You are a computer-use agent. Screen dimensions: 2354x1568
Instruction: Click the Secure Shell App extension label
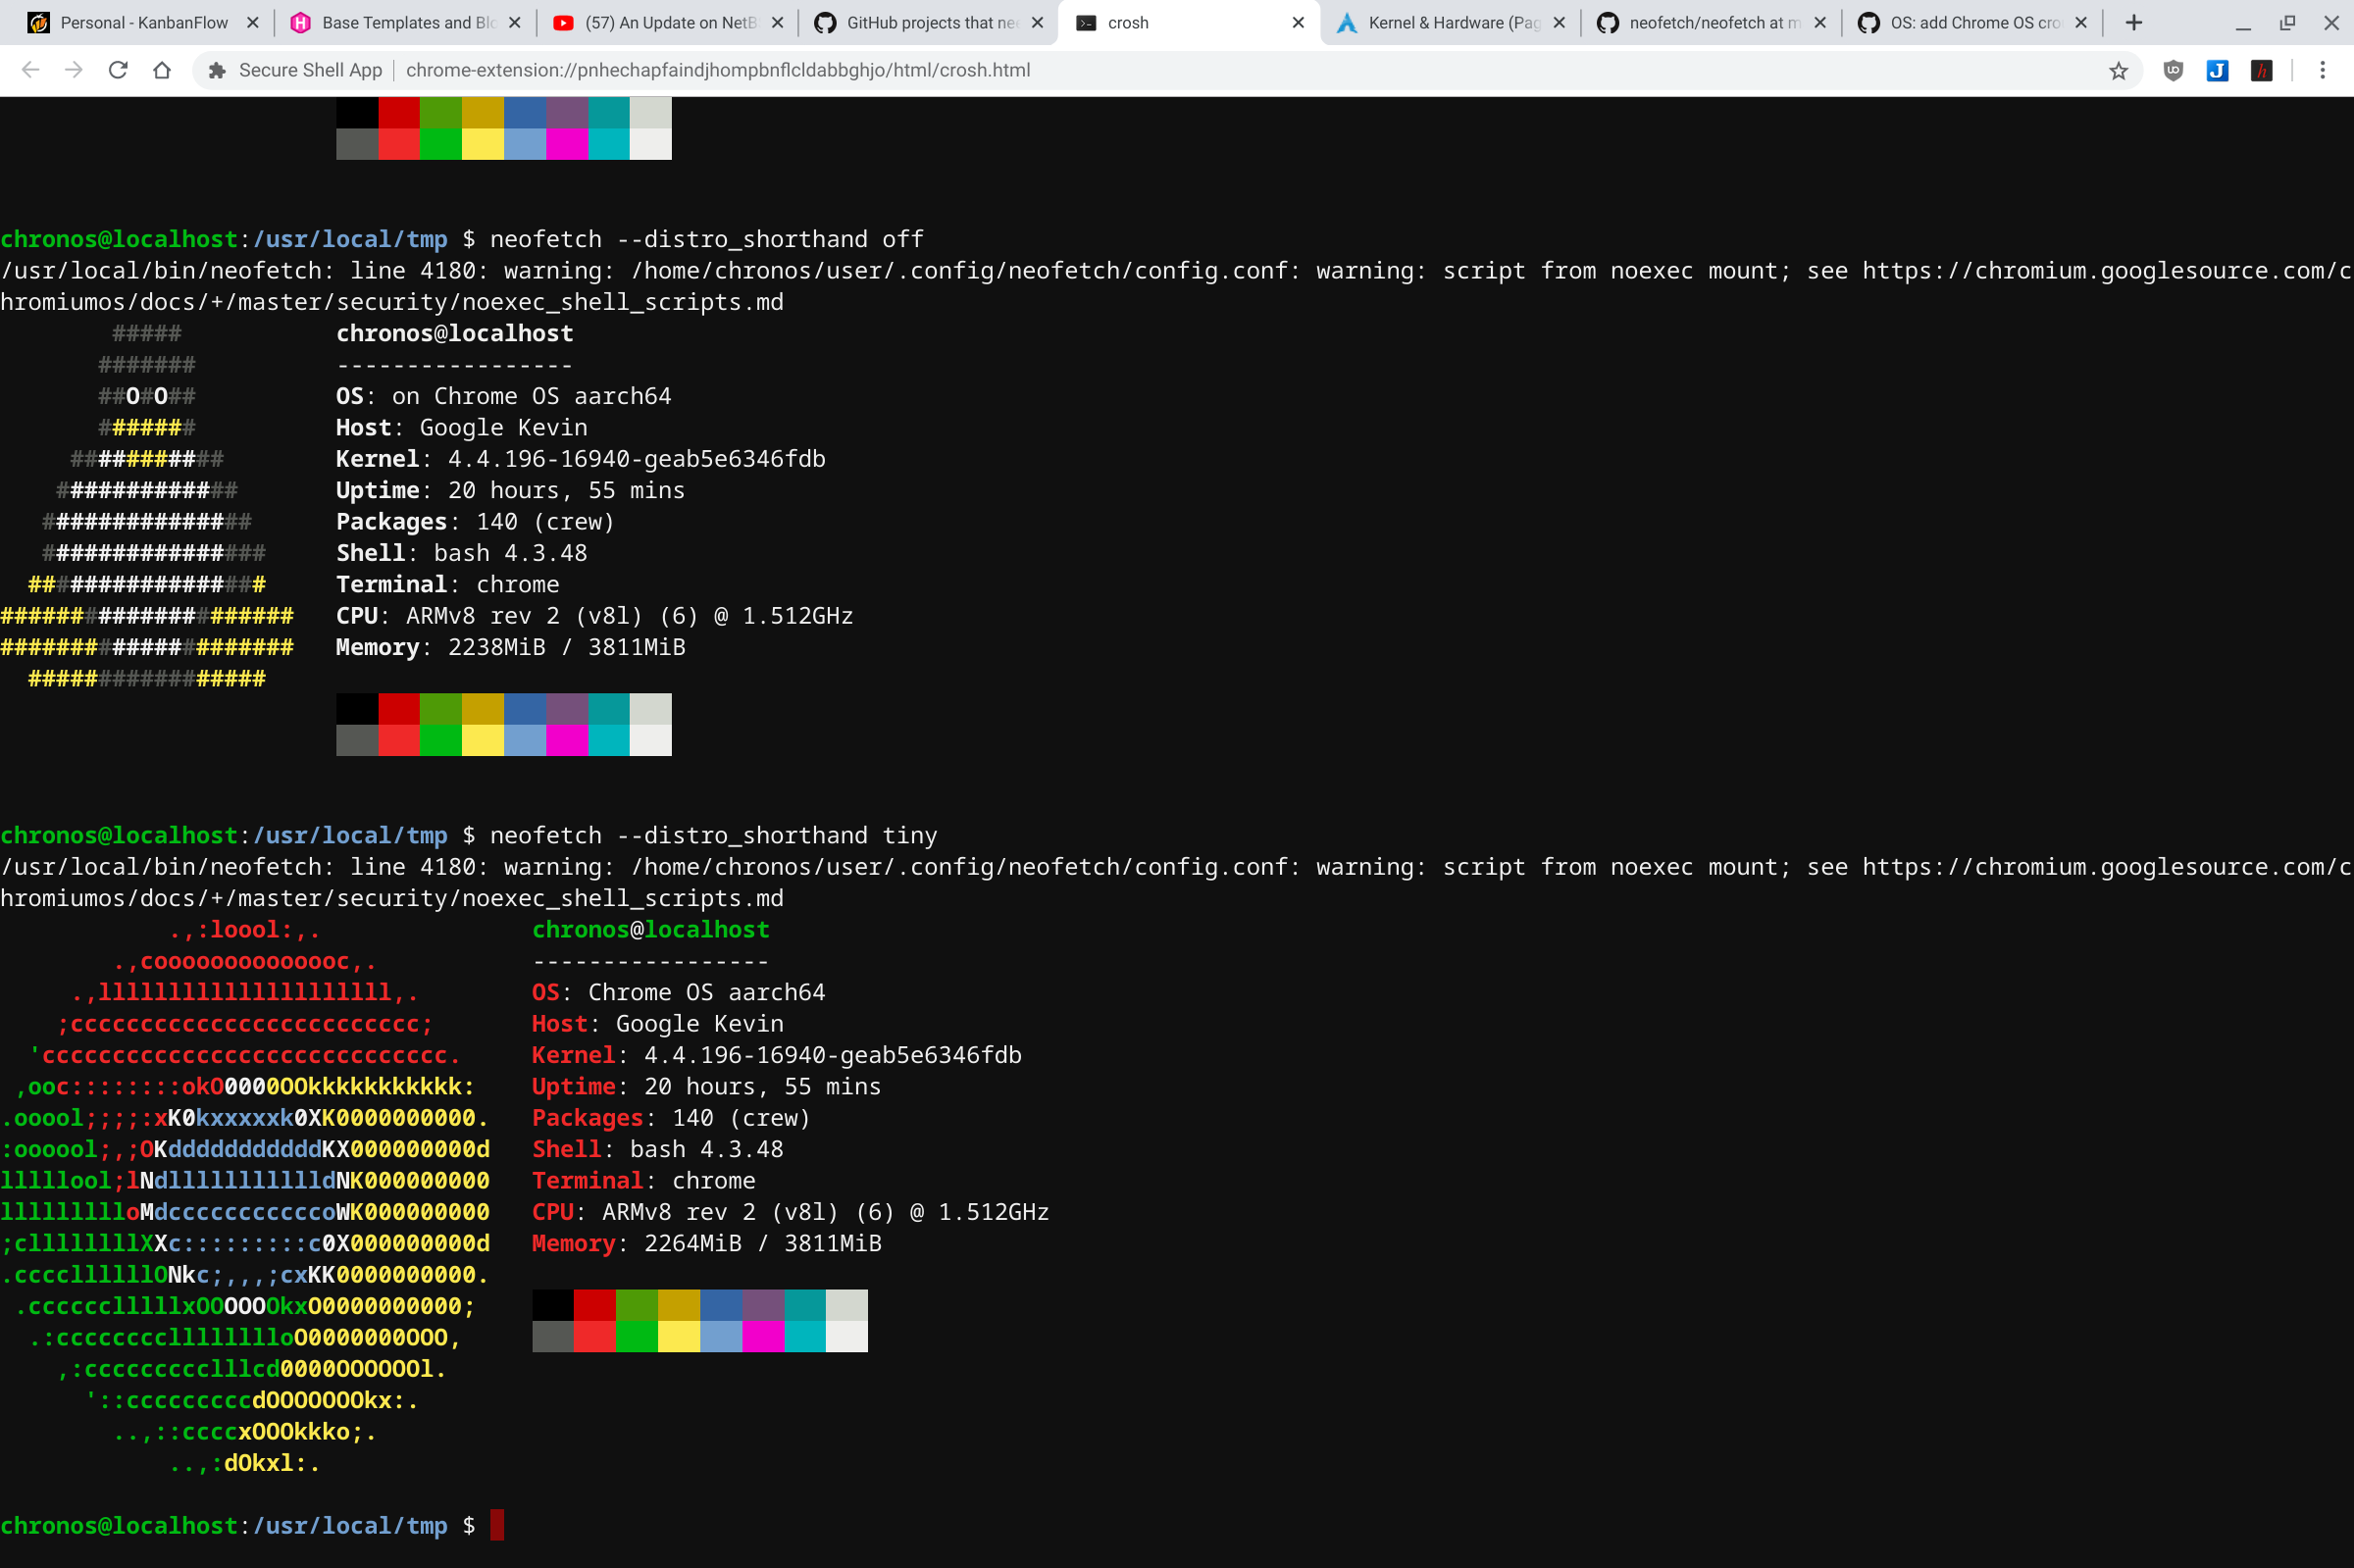[x=310, y=70]
